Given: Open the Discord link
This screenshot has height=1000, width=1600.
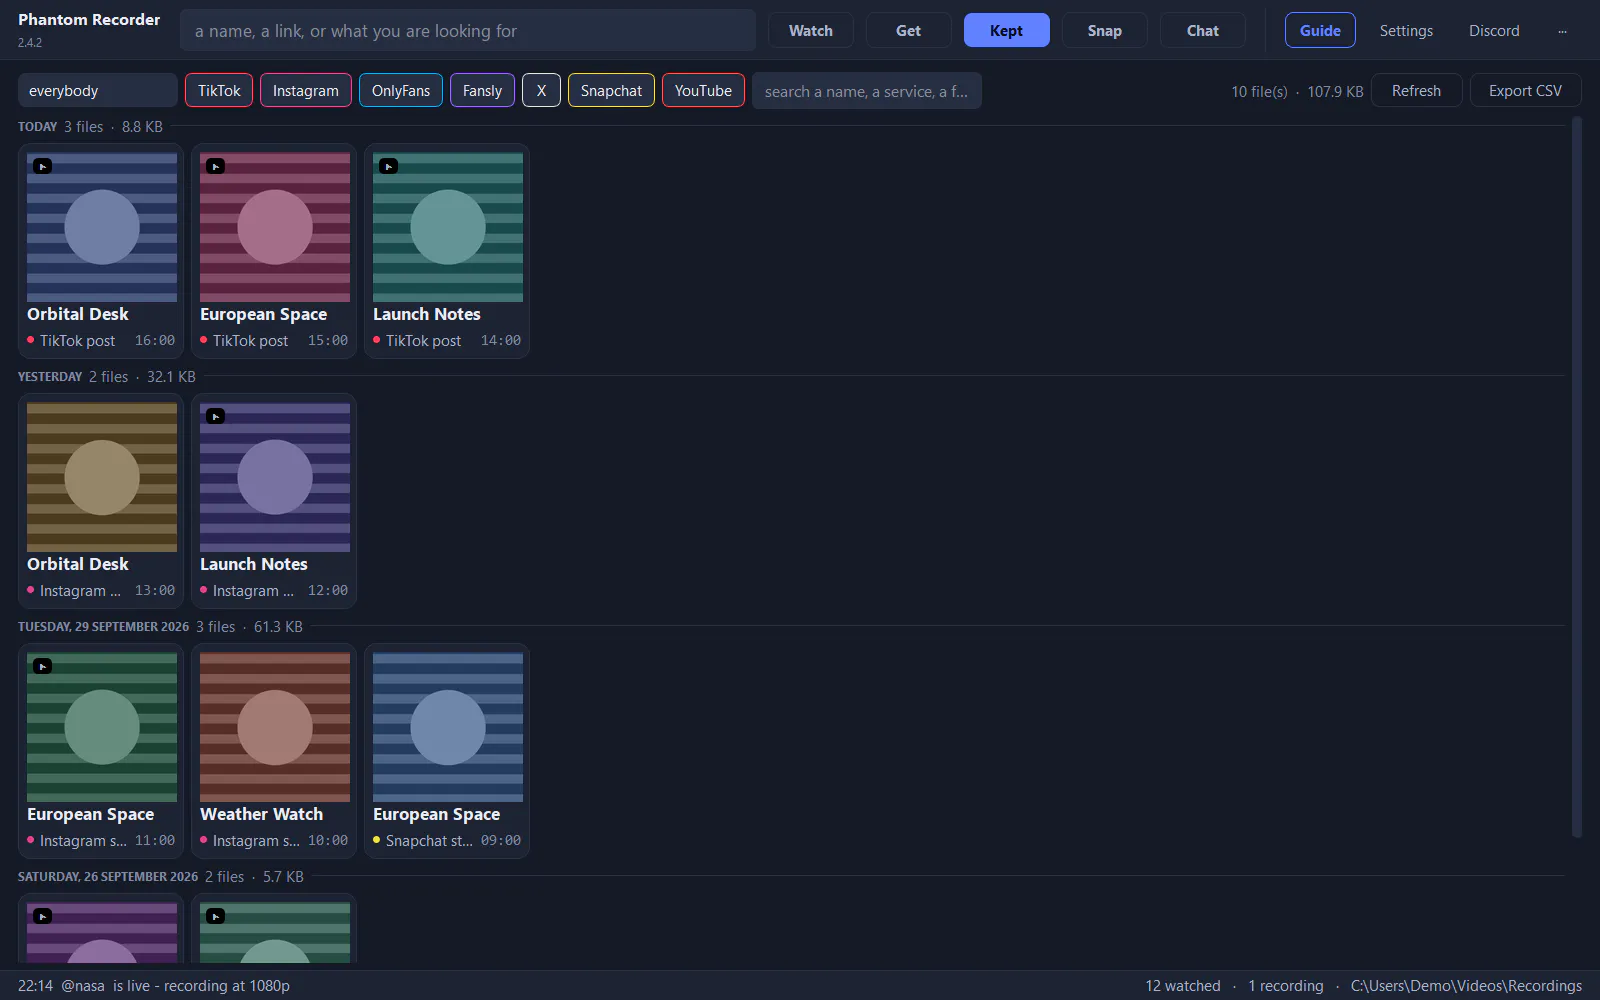Looking at the screenshot, I should pyautogui.click(x=1494, y=31).
